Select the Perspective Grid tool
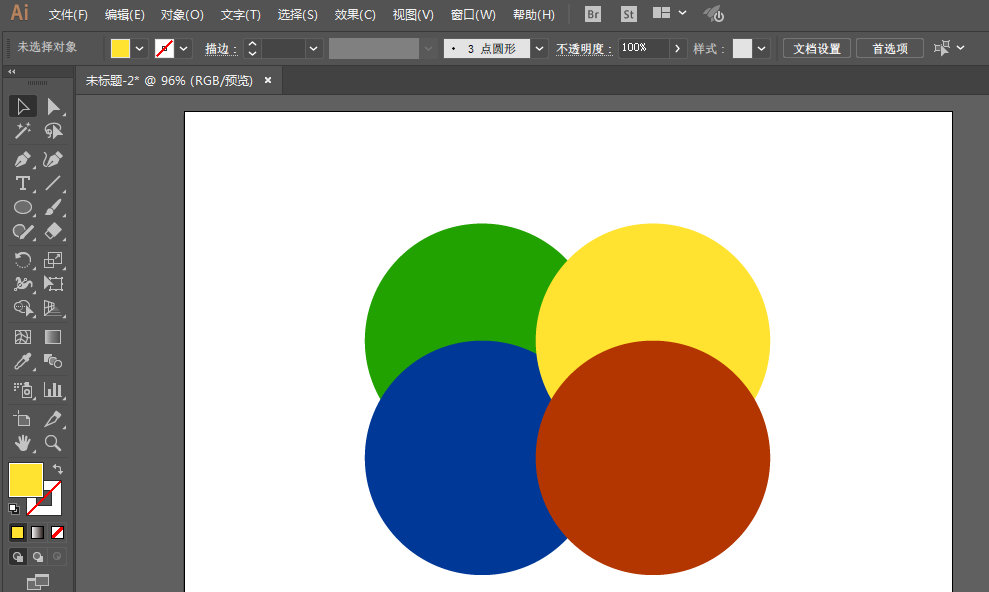The width and height of the screenshot is (989, 592). point(53,308)
